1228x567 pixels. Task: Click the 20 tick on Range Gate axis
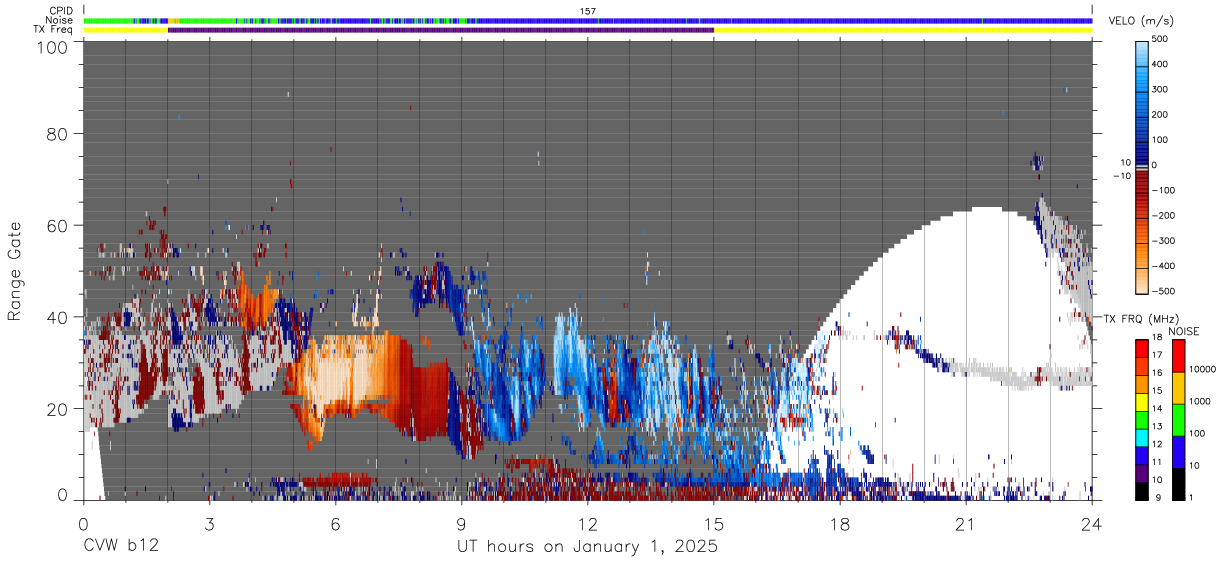point(58,408)
